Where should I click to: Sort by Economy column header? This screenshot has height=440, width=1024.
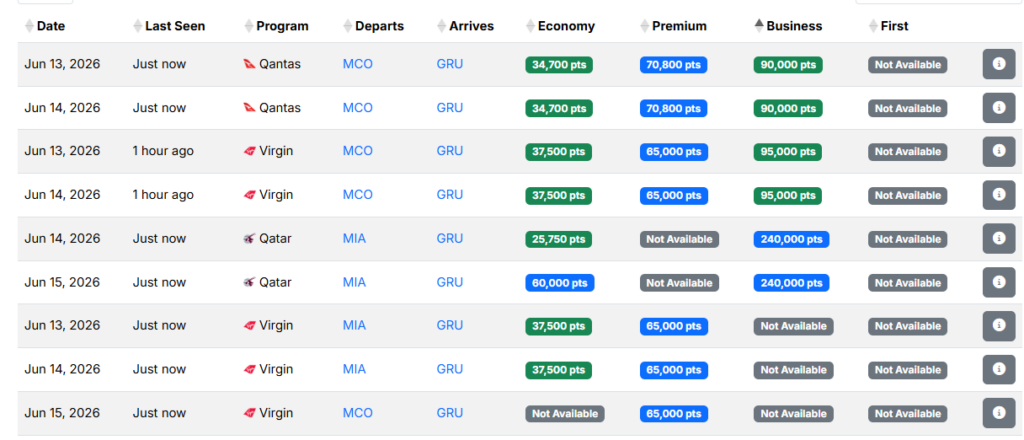pos(565,26)
